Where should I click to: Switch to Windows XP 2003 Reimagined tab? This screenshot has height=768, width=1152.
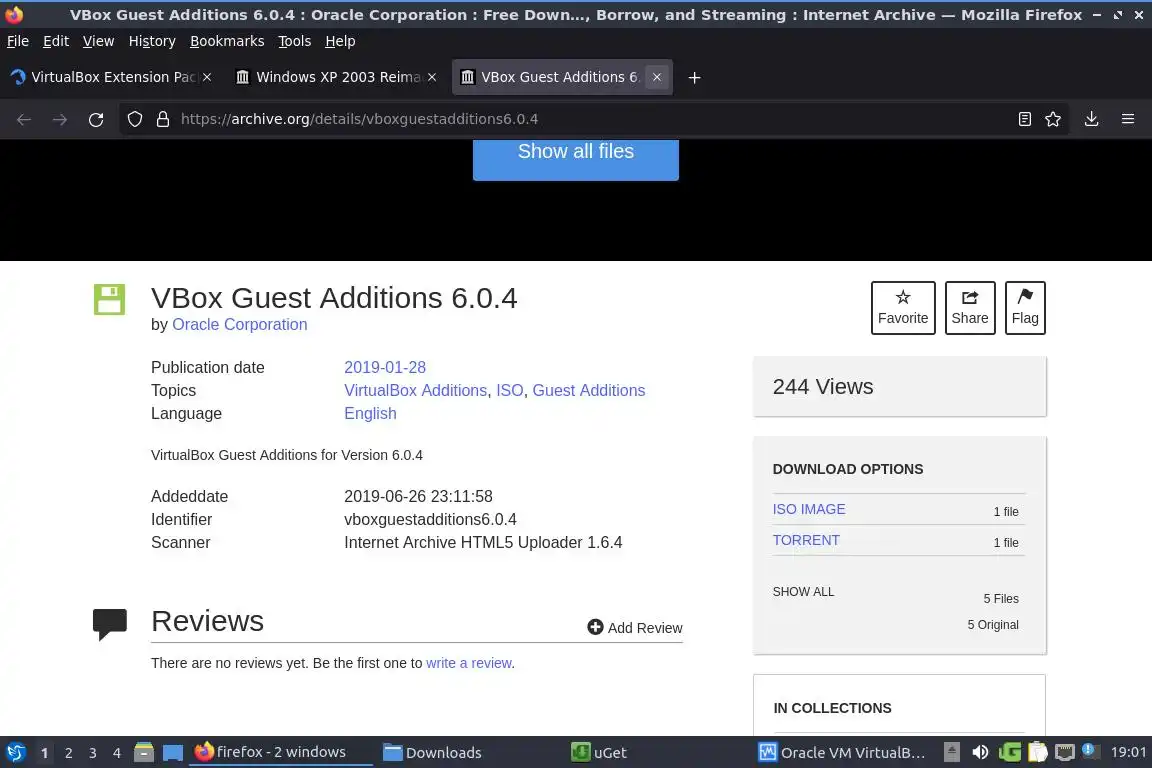(x=328, y=77)
